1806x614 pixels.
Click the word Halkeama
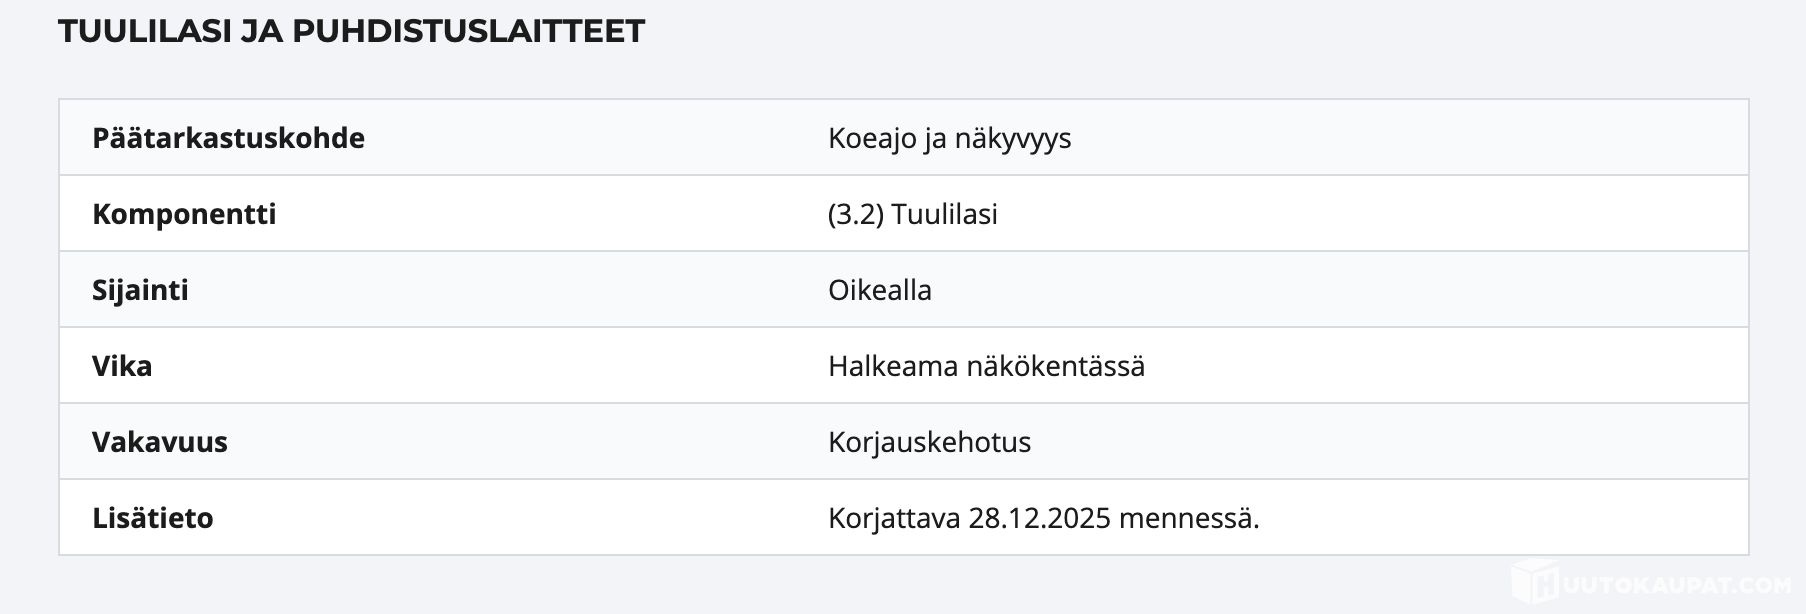pyautogui.click(x=893, y=366)
